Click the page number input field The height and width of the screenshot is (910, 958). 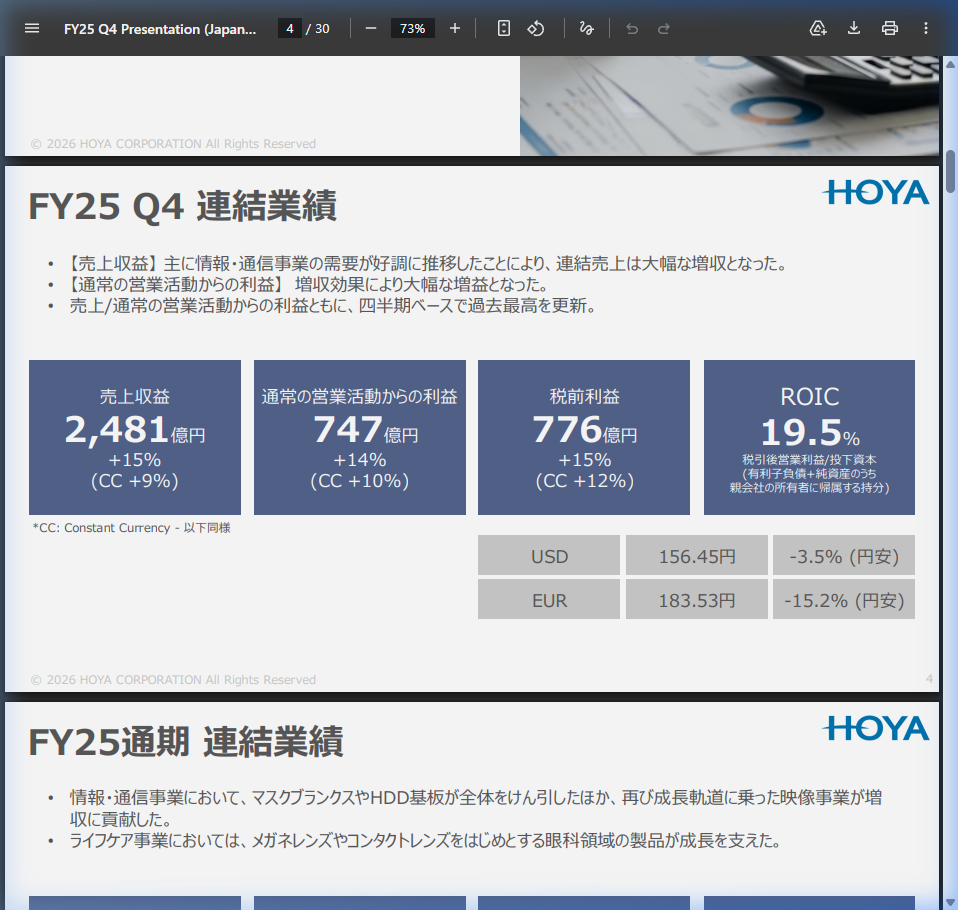[290, 28]
